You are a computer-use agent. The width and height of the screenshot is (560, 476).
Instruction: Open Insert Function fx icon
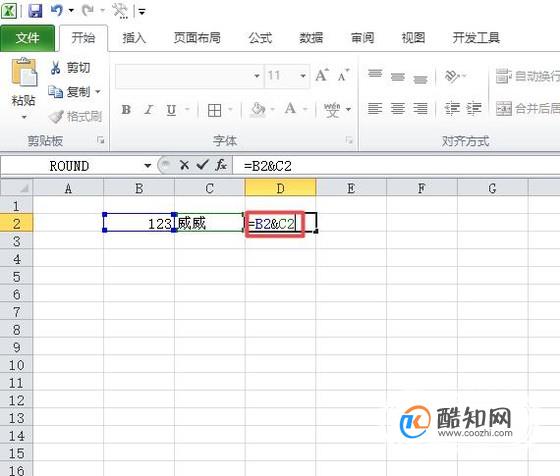click(x=221, y=165)
